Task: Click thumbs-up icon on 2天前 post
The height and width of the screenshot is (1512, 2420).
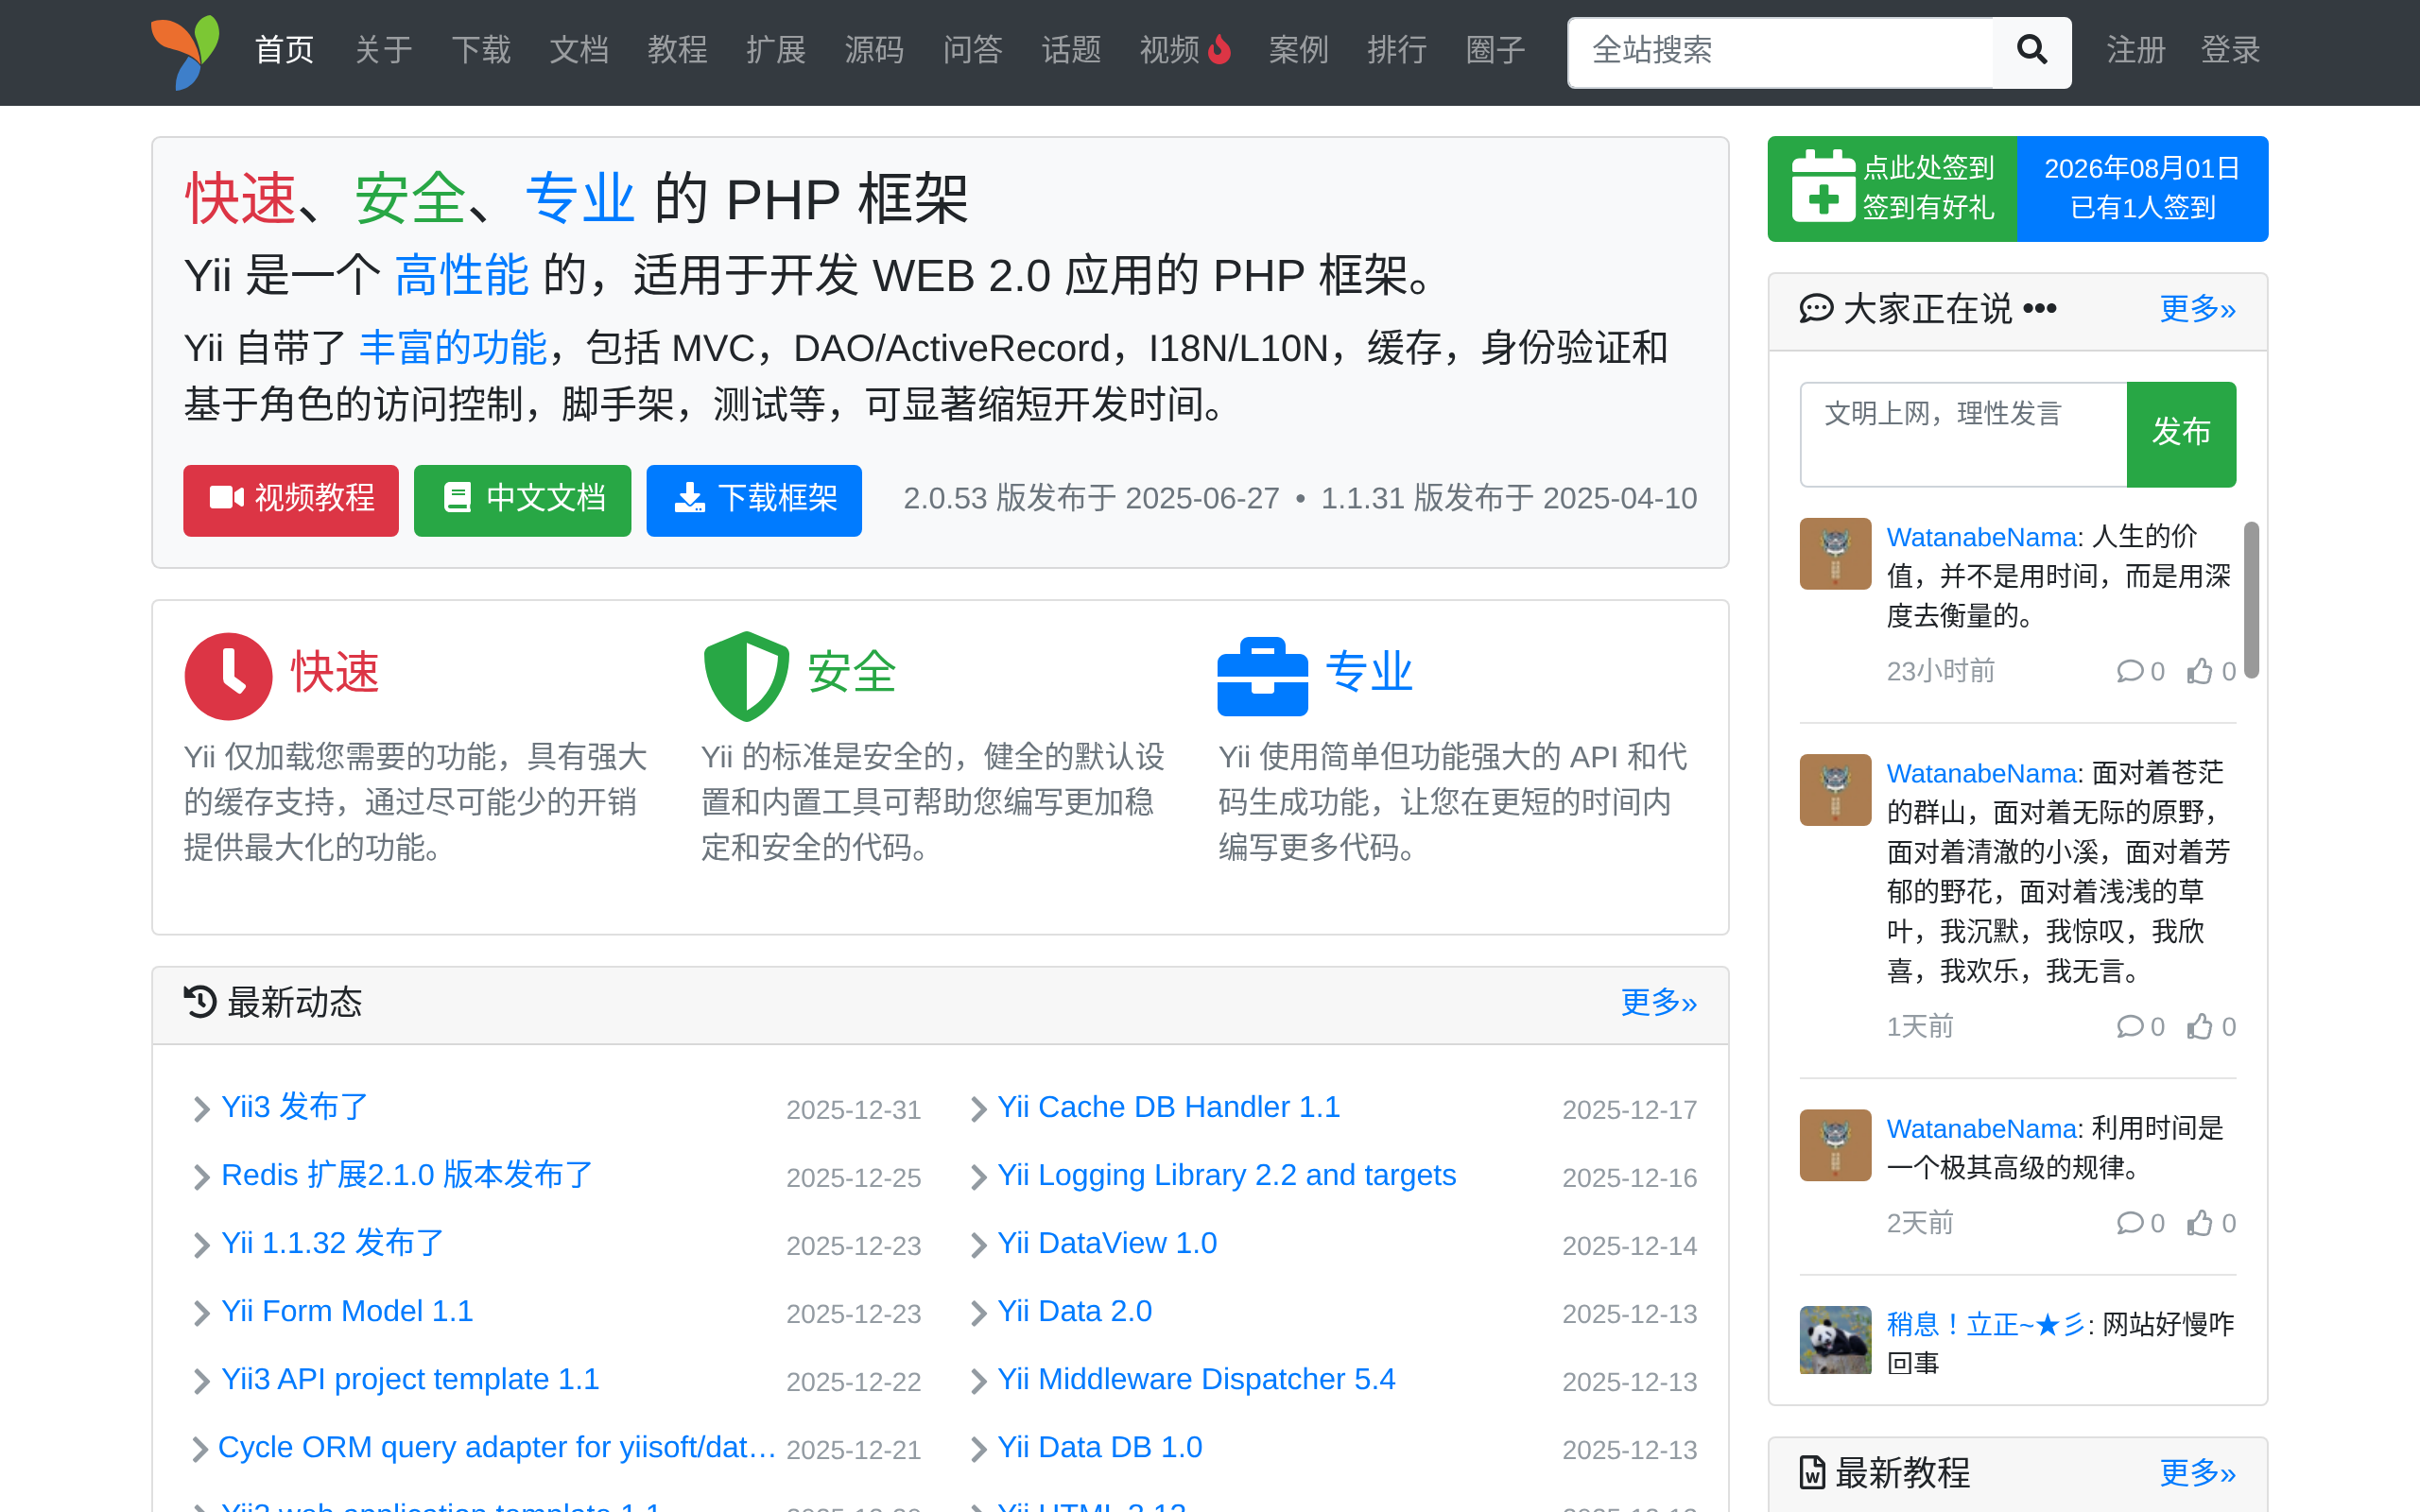Action: pos(2199,1222)
